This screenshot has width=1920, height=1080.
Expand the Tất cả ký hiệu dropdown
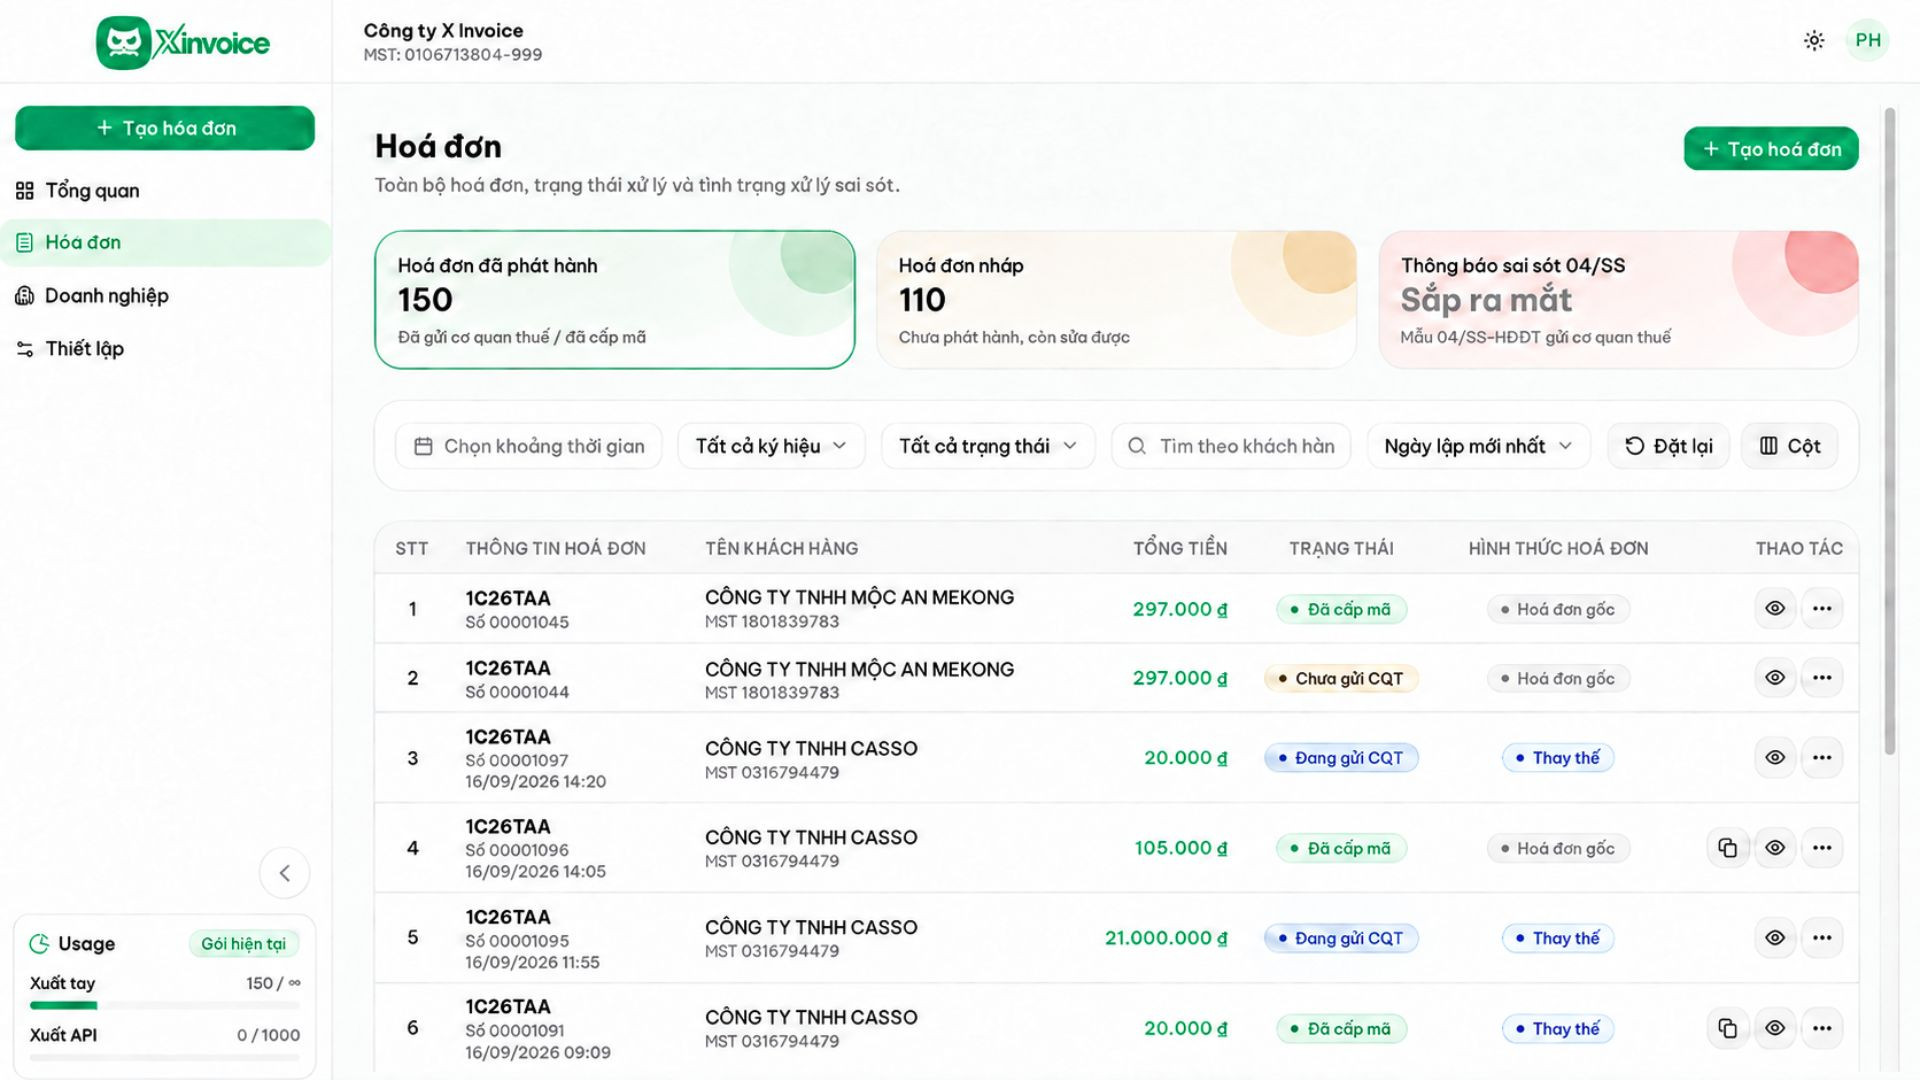tap(771, 446)
